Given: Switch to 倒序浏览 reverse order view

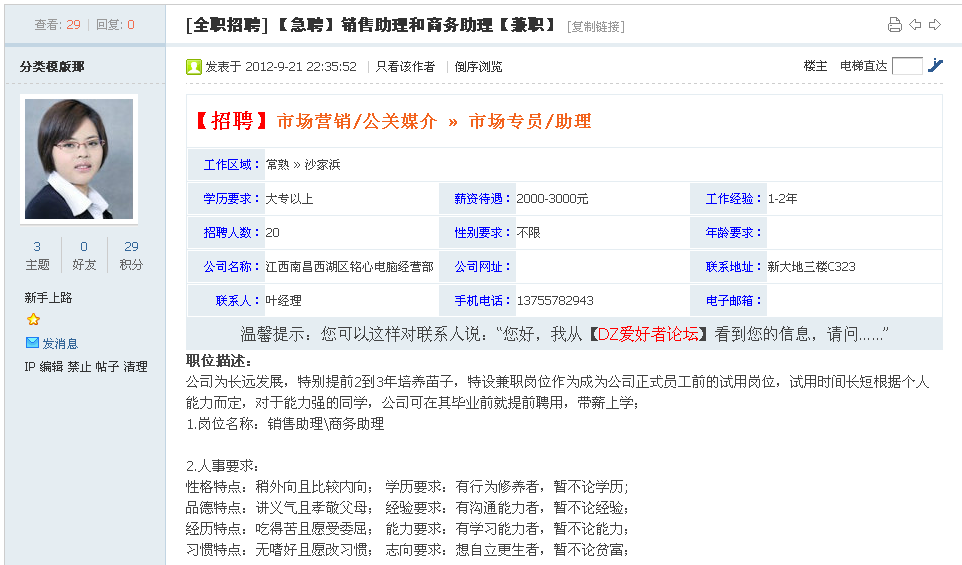Looking at the screenshot, I should 478,66.
